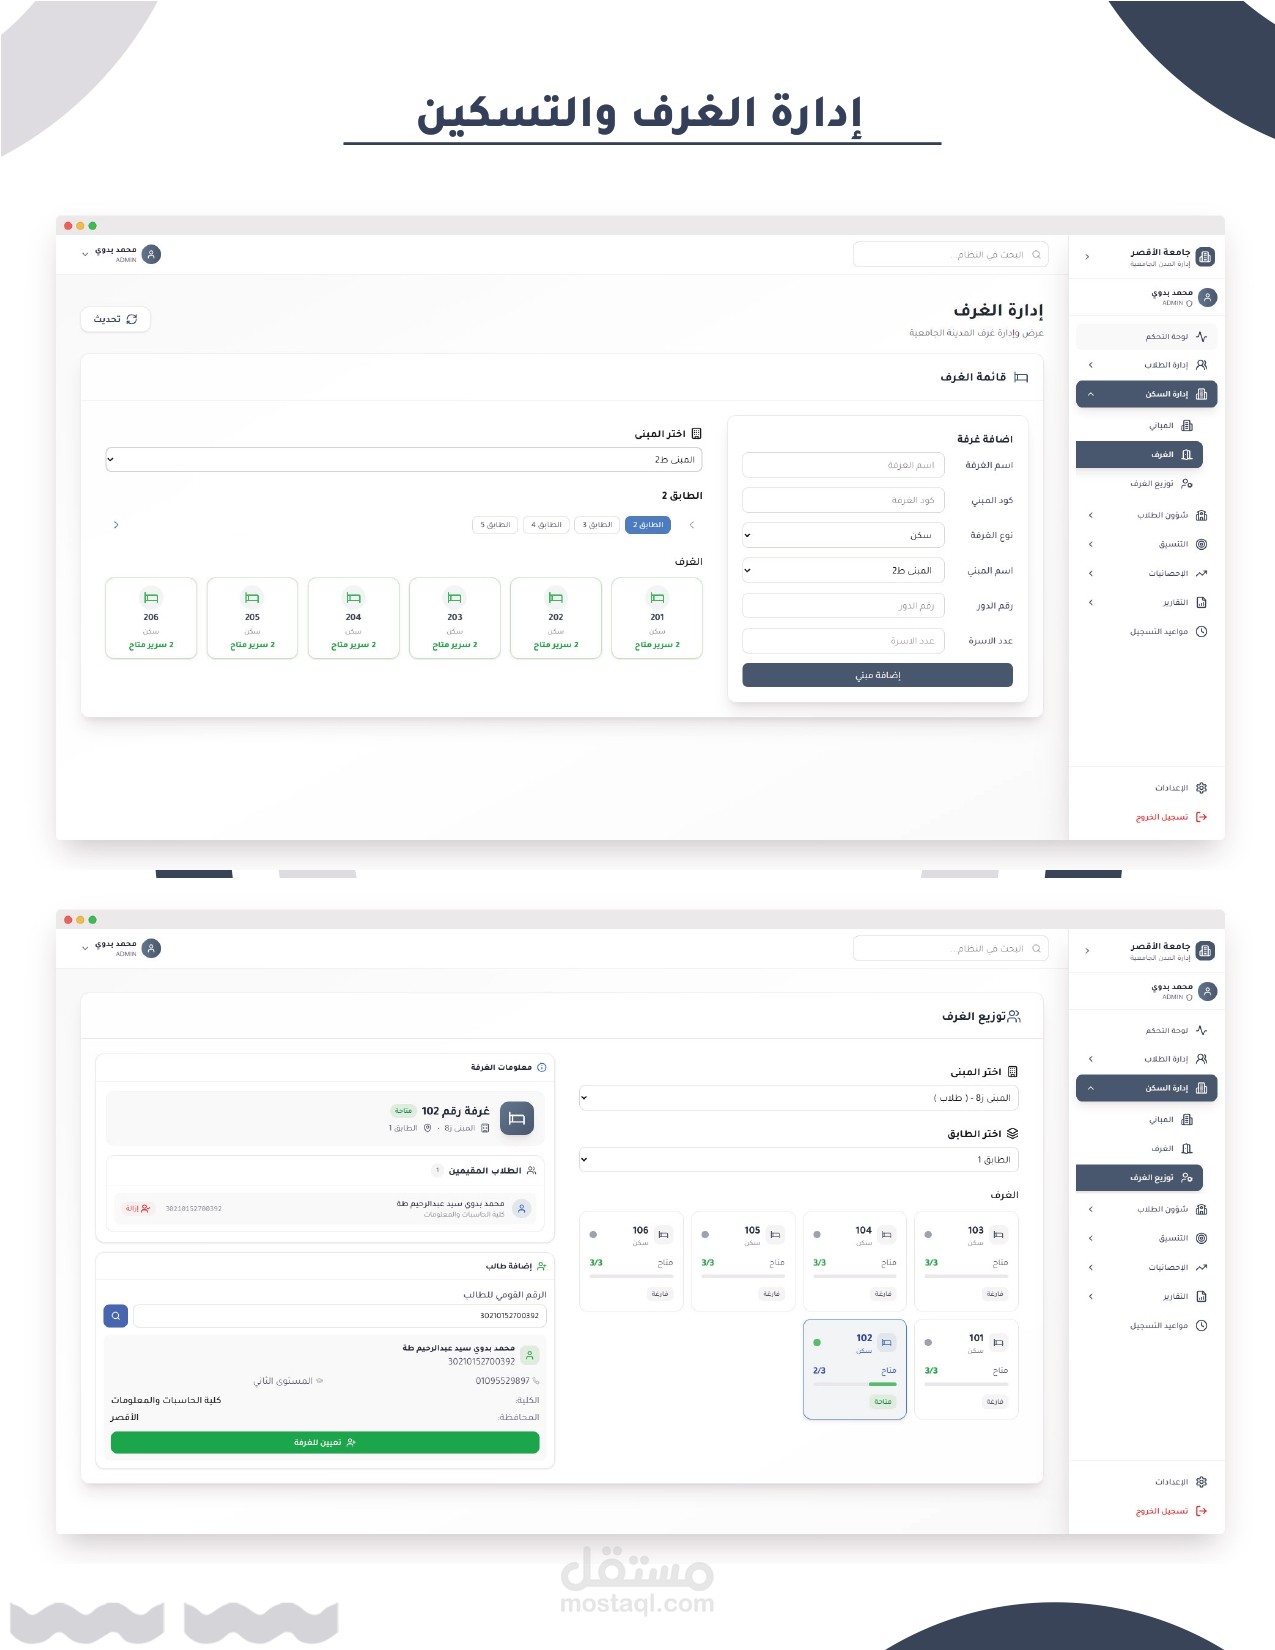This screenshot has height=1650, width=1275.
Task: Click room 102 occupancy progress bar
Action: pyautogui.click(x=855, y=1384)
